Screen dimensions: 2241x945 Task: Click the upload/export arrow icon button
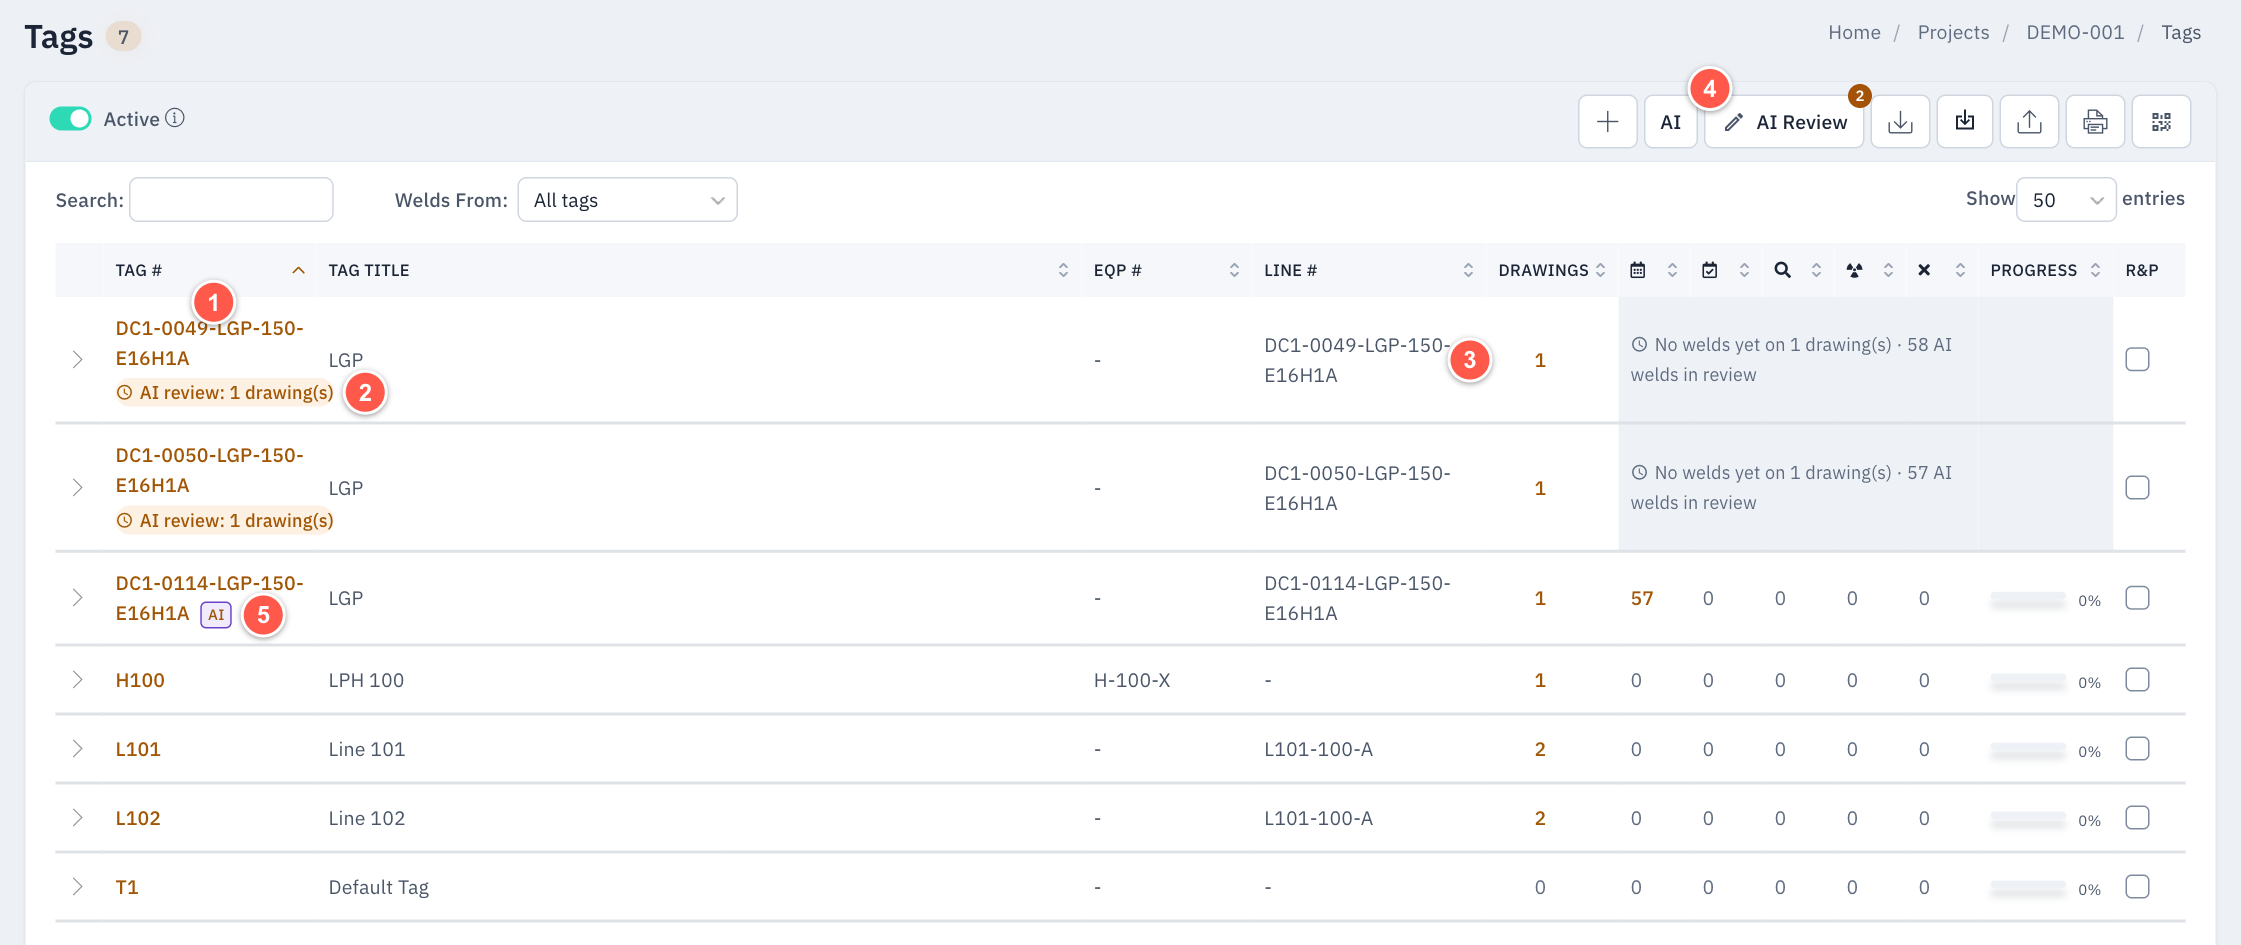(2029, 122)
